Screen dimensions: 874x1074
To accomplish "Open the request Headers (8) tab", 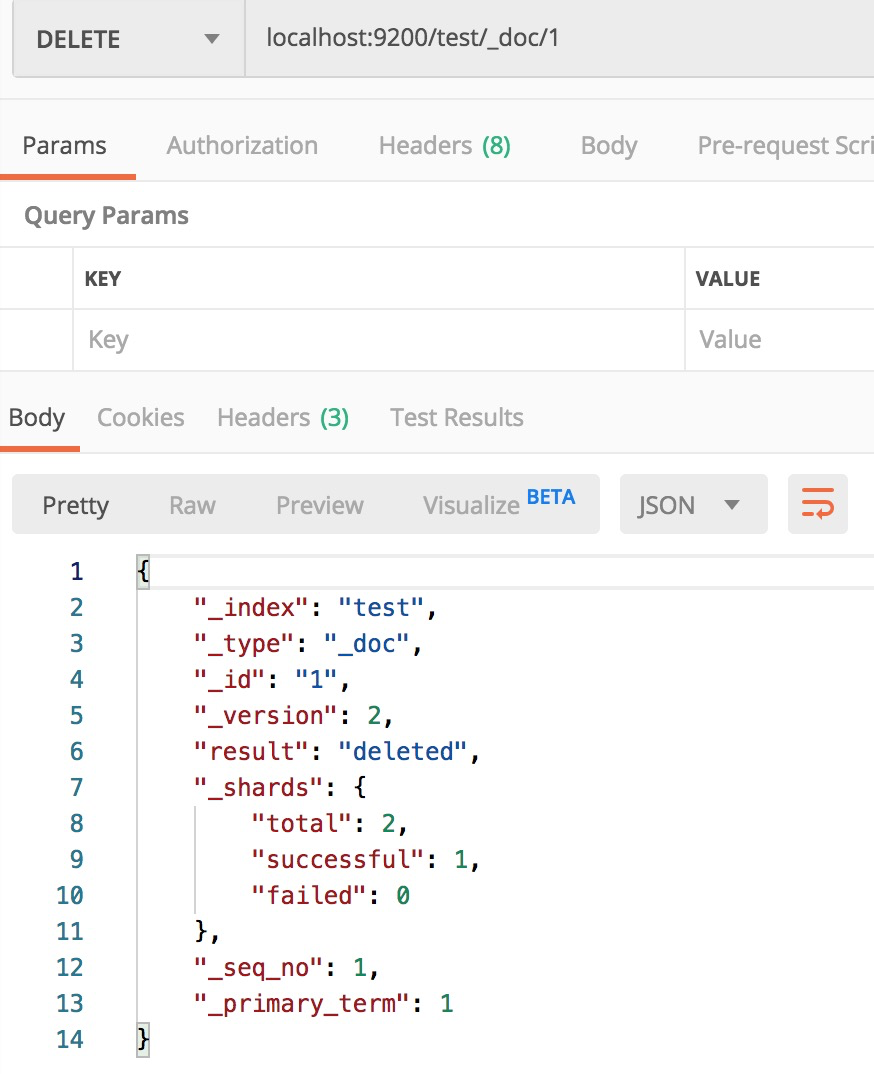I will click(x=444, y=146).
